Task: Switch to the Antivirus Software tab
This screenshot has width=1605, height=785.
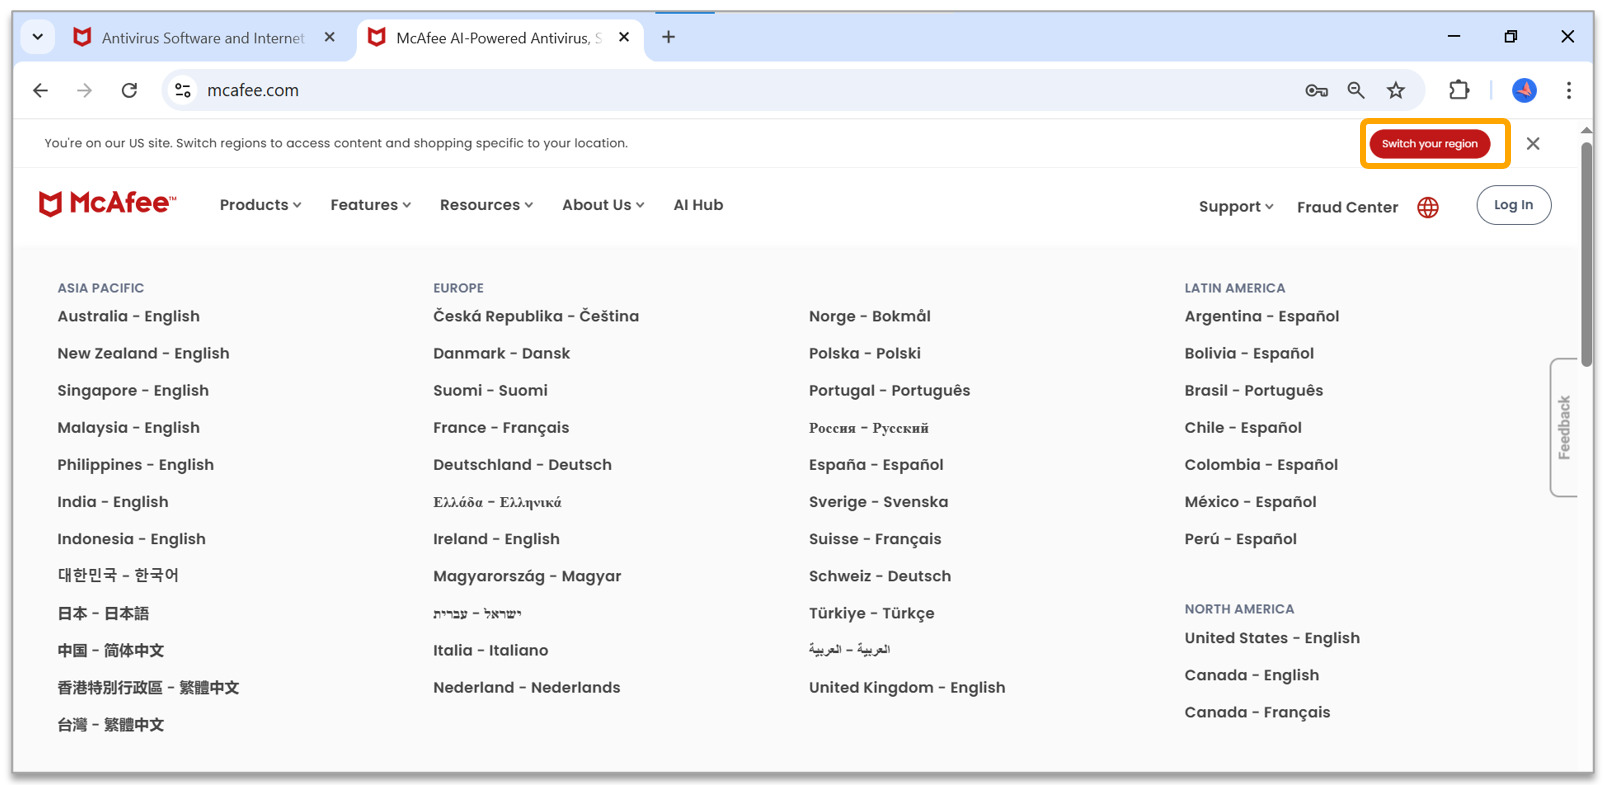Action: [200, 38]
